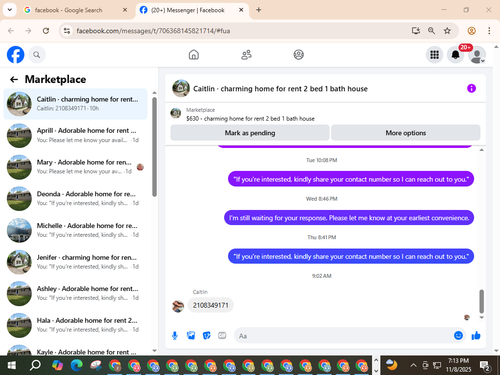Screen dimensions: 500x375
Task: Switch to facebook - Google Search tab
Action: [x=75, y=10]
